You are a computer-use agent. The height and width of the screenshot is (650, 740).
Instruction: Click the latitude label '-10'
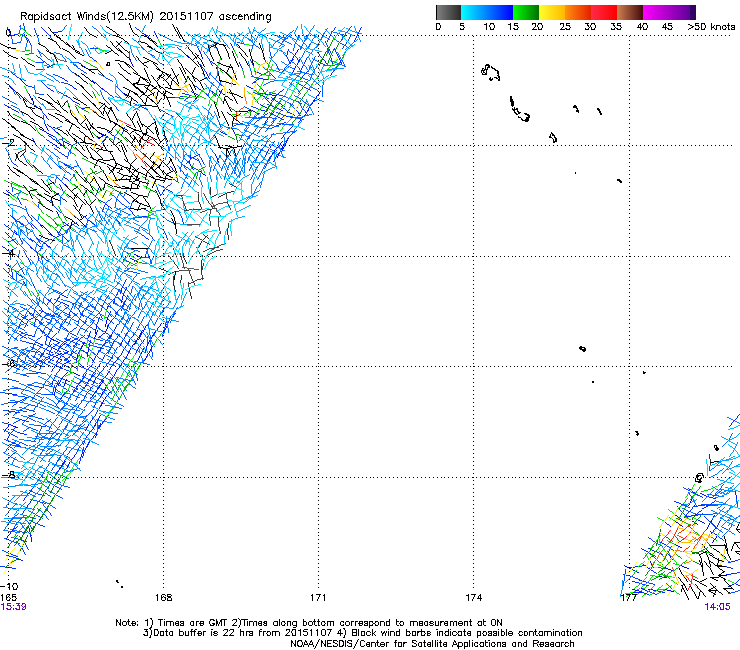click(x=9, y=586)
